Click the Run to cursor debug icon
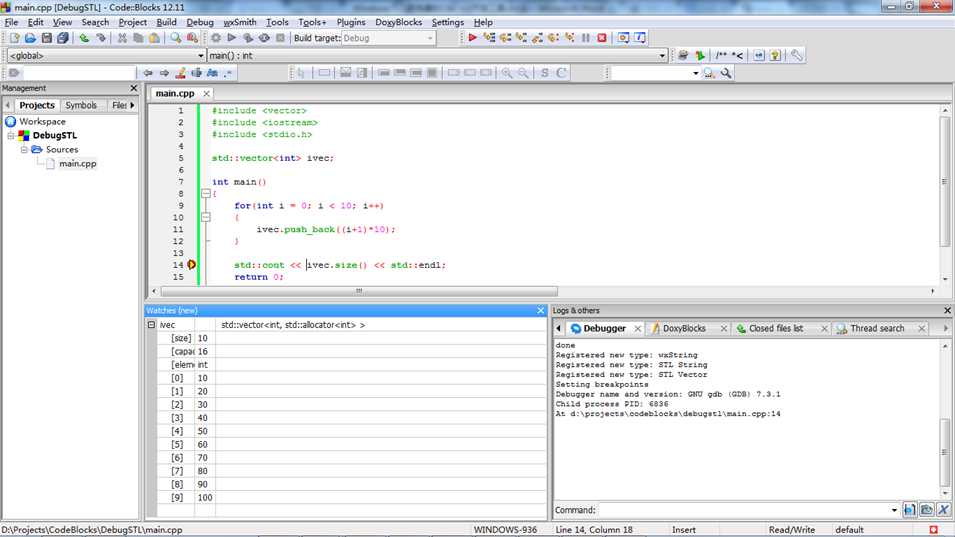This screenshot has width=955, height=537. pos(489,38)
